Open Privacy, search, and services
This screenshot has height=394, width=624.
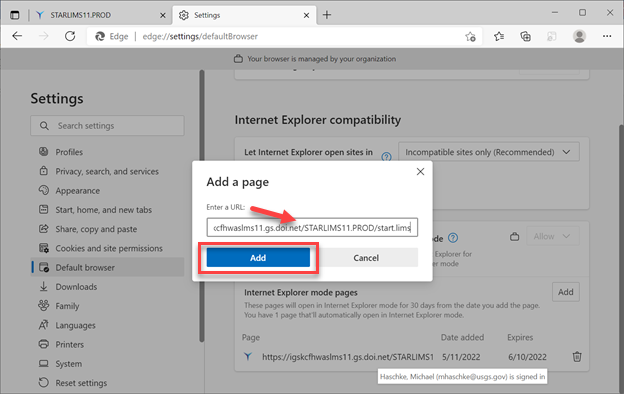[x=107, y=171]
